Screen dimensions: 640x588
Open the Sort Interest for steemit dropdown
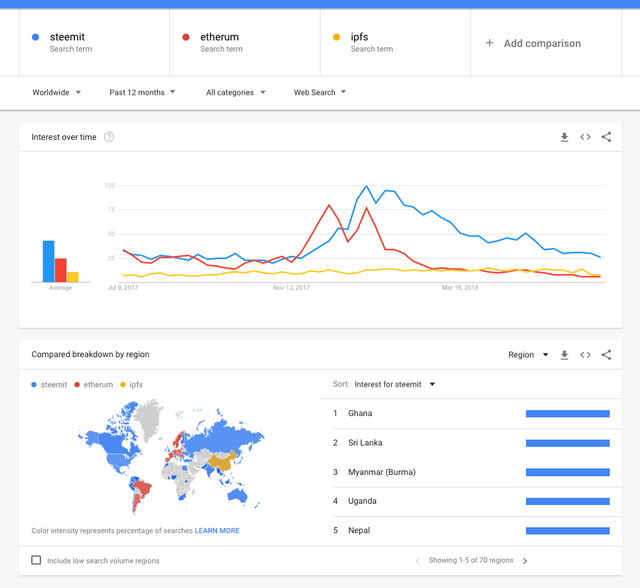pyautogui.click(x=394, y=384)
